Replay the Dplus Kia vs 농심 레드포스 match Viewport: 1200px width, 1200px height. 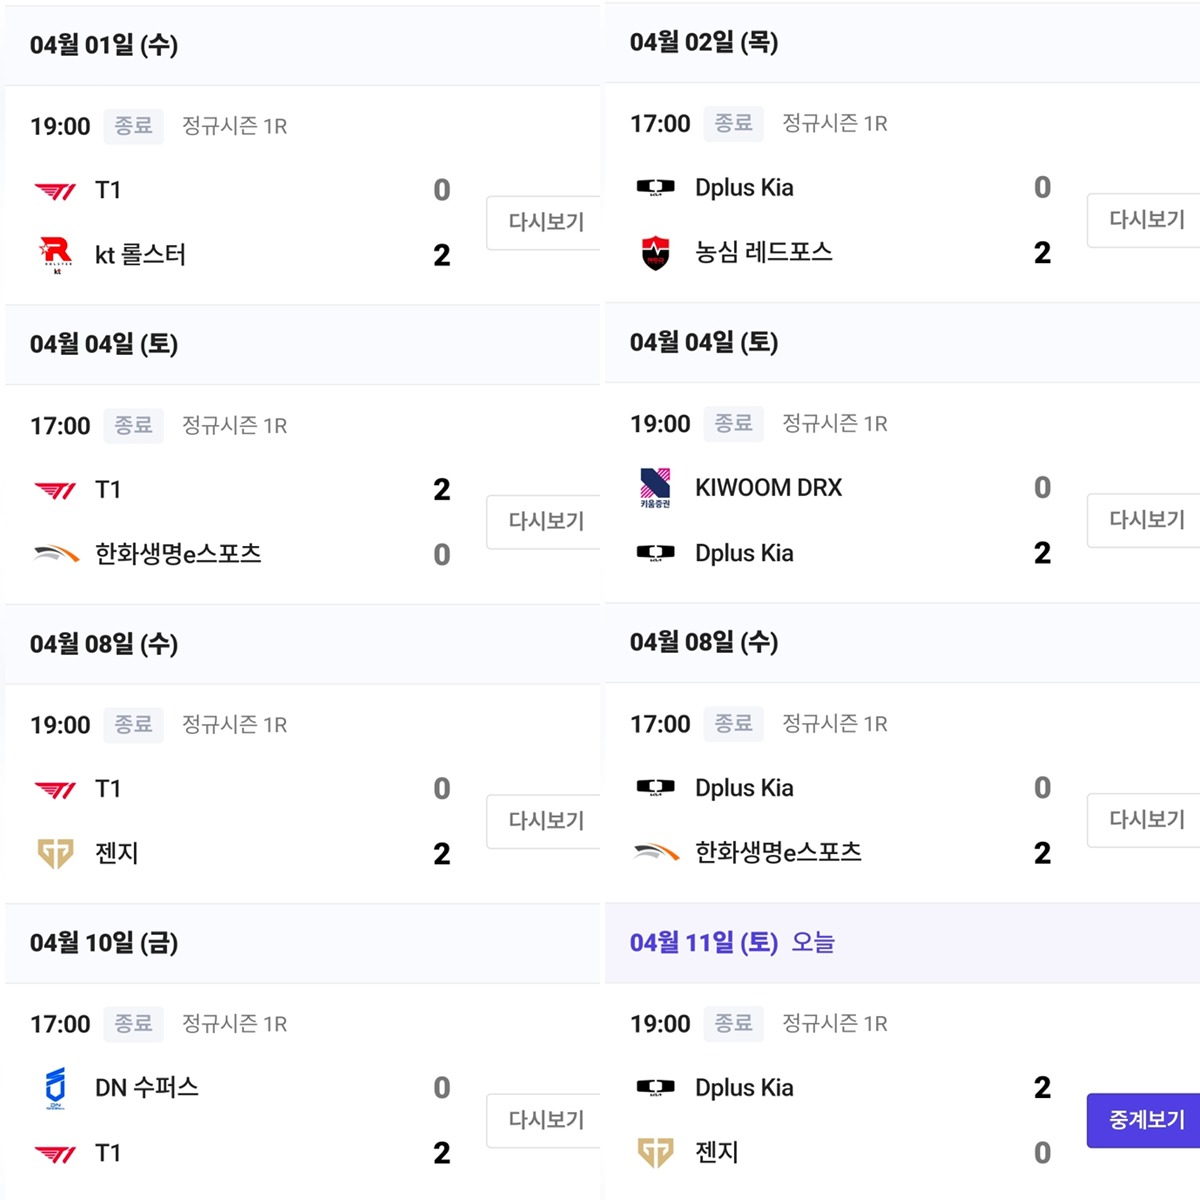1145,220
